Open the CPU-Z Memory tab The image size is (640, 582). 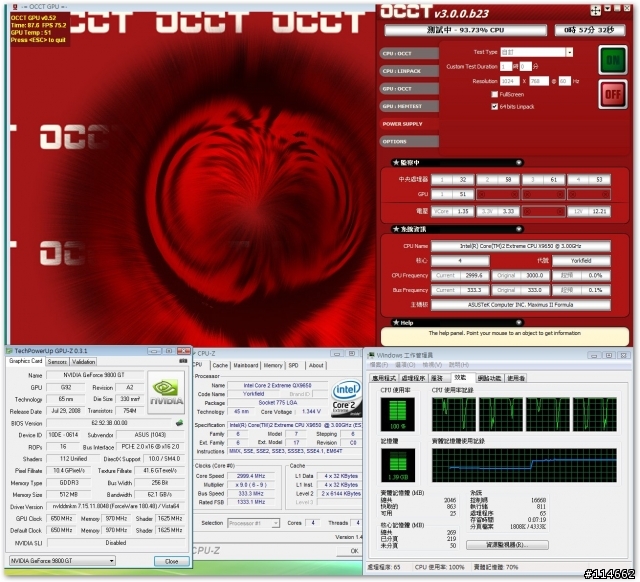273,365
